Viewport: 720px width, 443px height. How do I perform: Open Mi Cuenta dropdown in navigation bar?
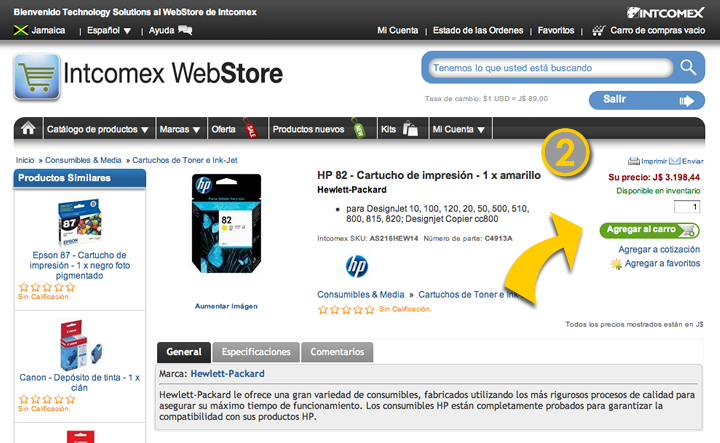458,130
